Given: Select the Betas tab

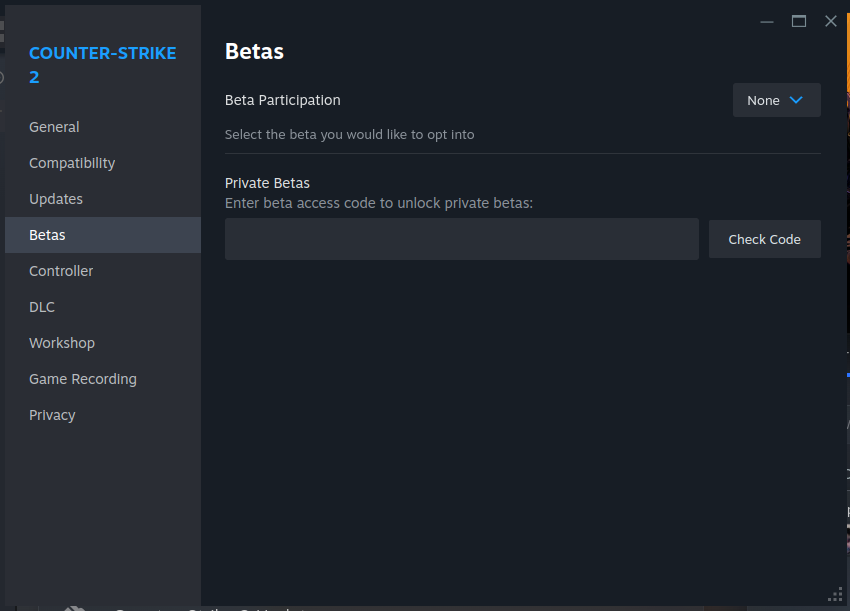Looking at the screenshot, I should click(x=47, y=235).
